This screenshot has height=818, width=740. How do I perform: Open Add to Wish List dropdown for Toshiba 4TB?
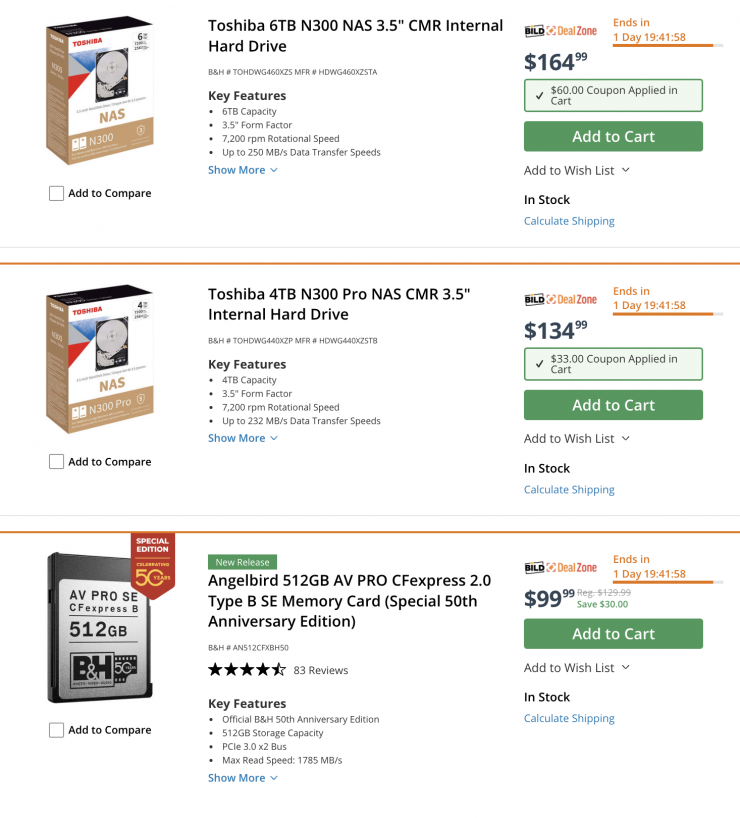pos(577,438)
